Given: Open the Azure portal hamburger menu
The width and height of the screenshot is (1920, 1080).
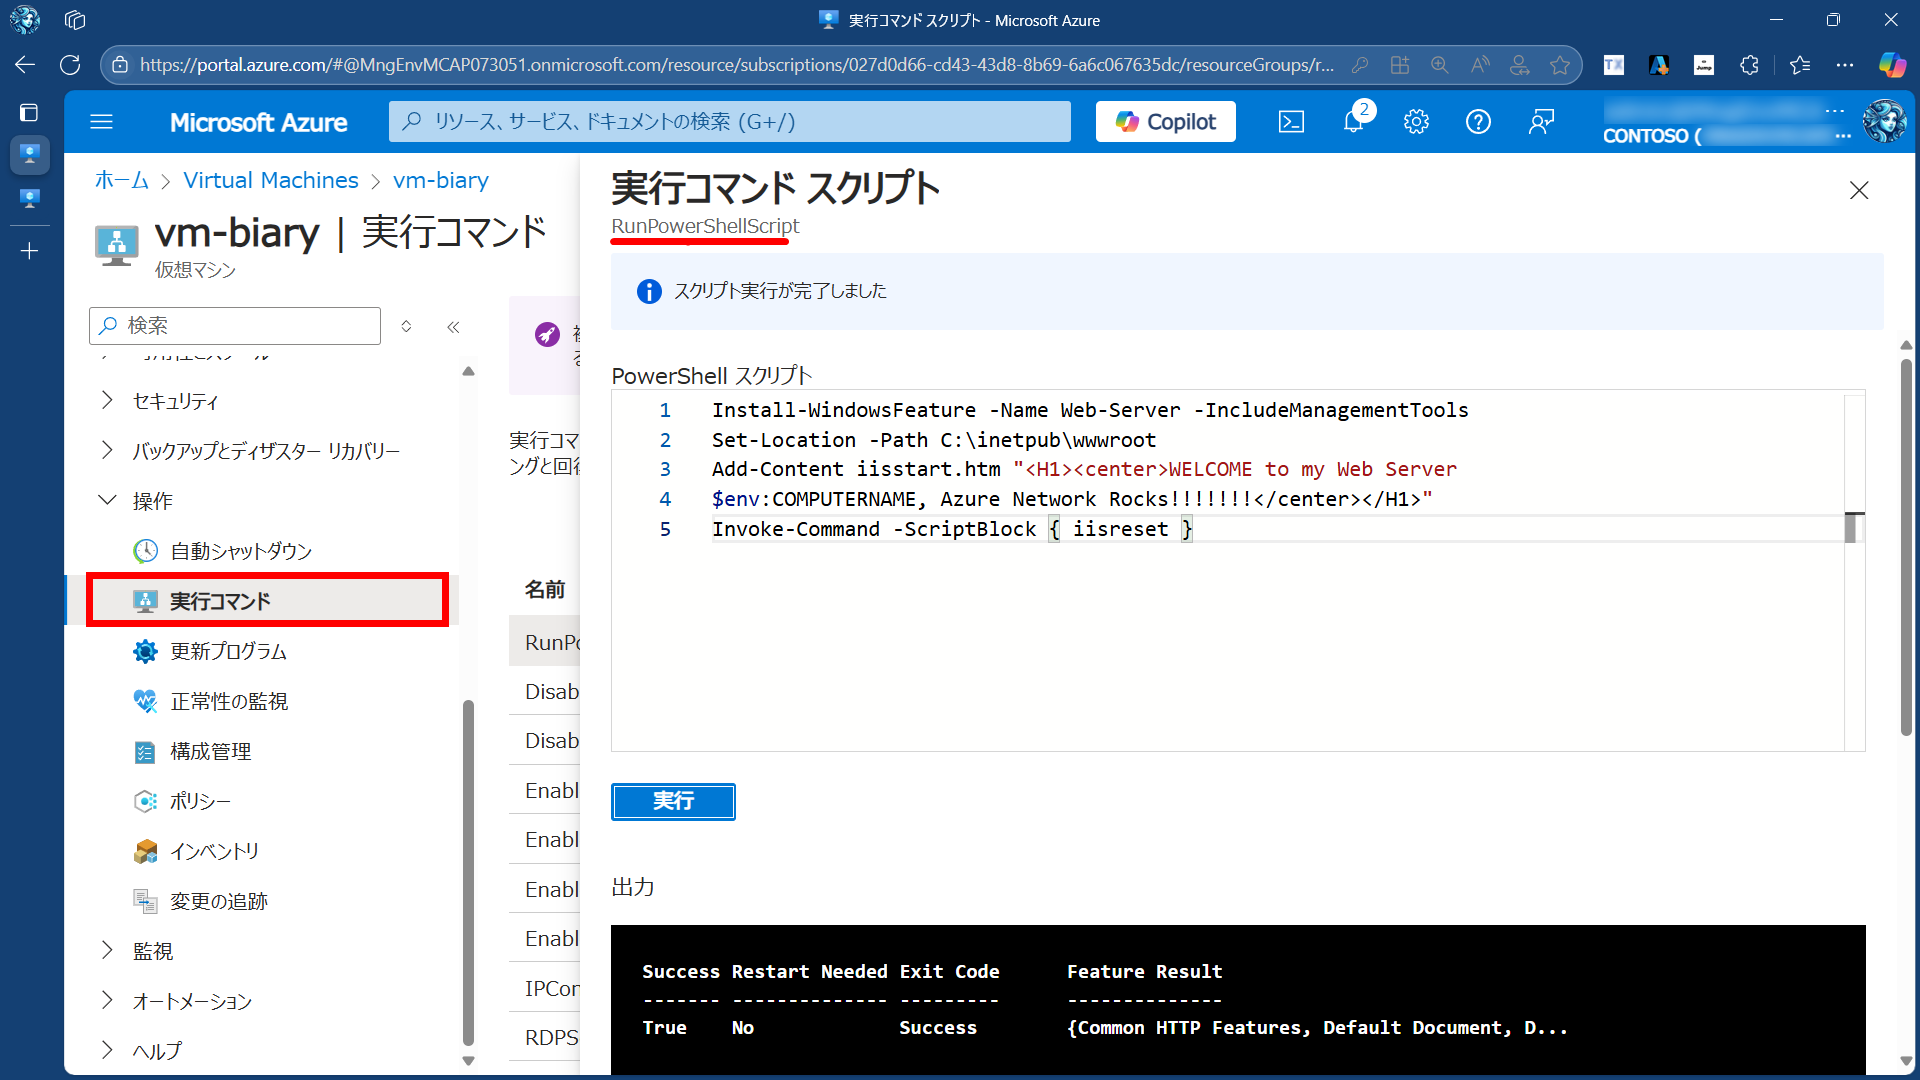Looking at the screenshot, I should 101,122.
